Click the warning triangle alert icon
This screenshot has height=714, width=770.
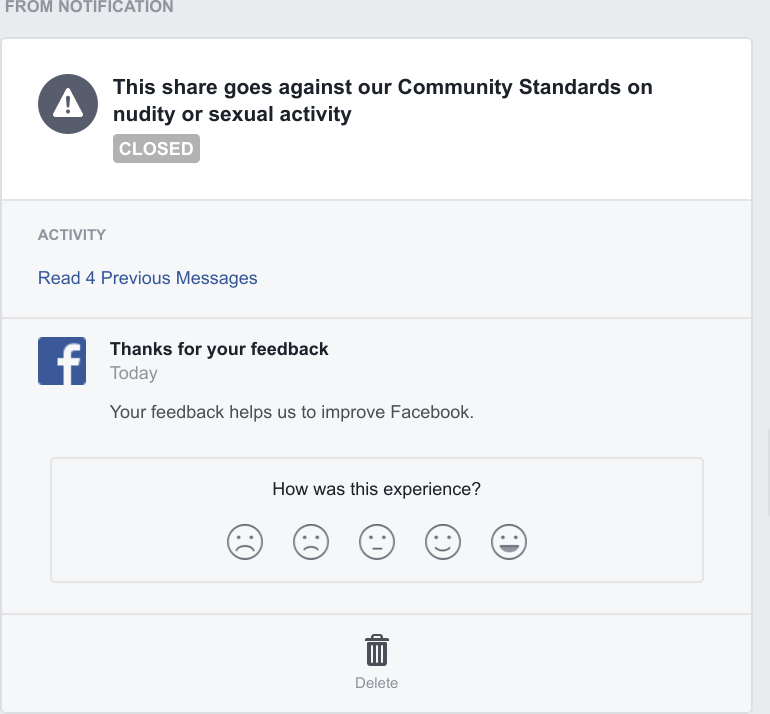point(68,103)
